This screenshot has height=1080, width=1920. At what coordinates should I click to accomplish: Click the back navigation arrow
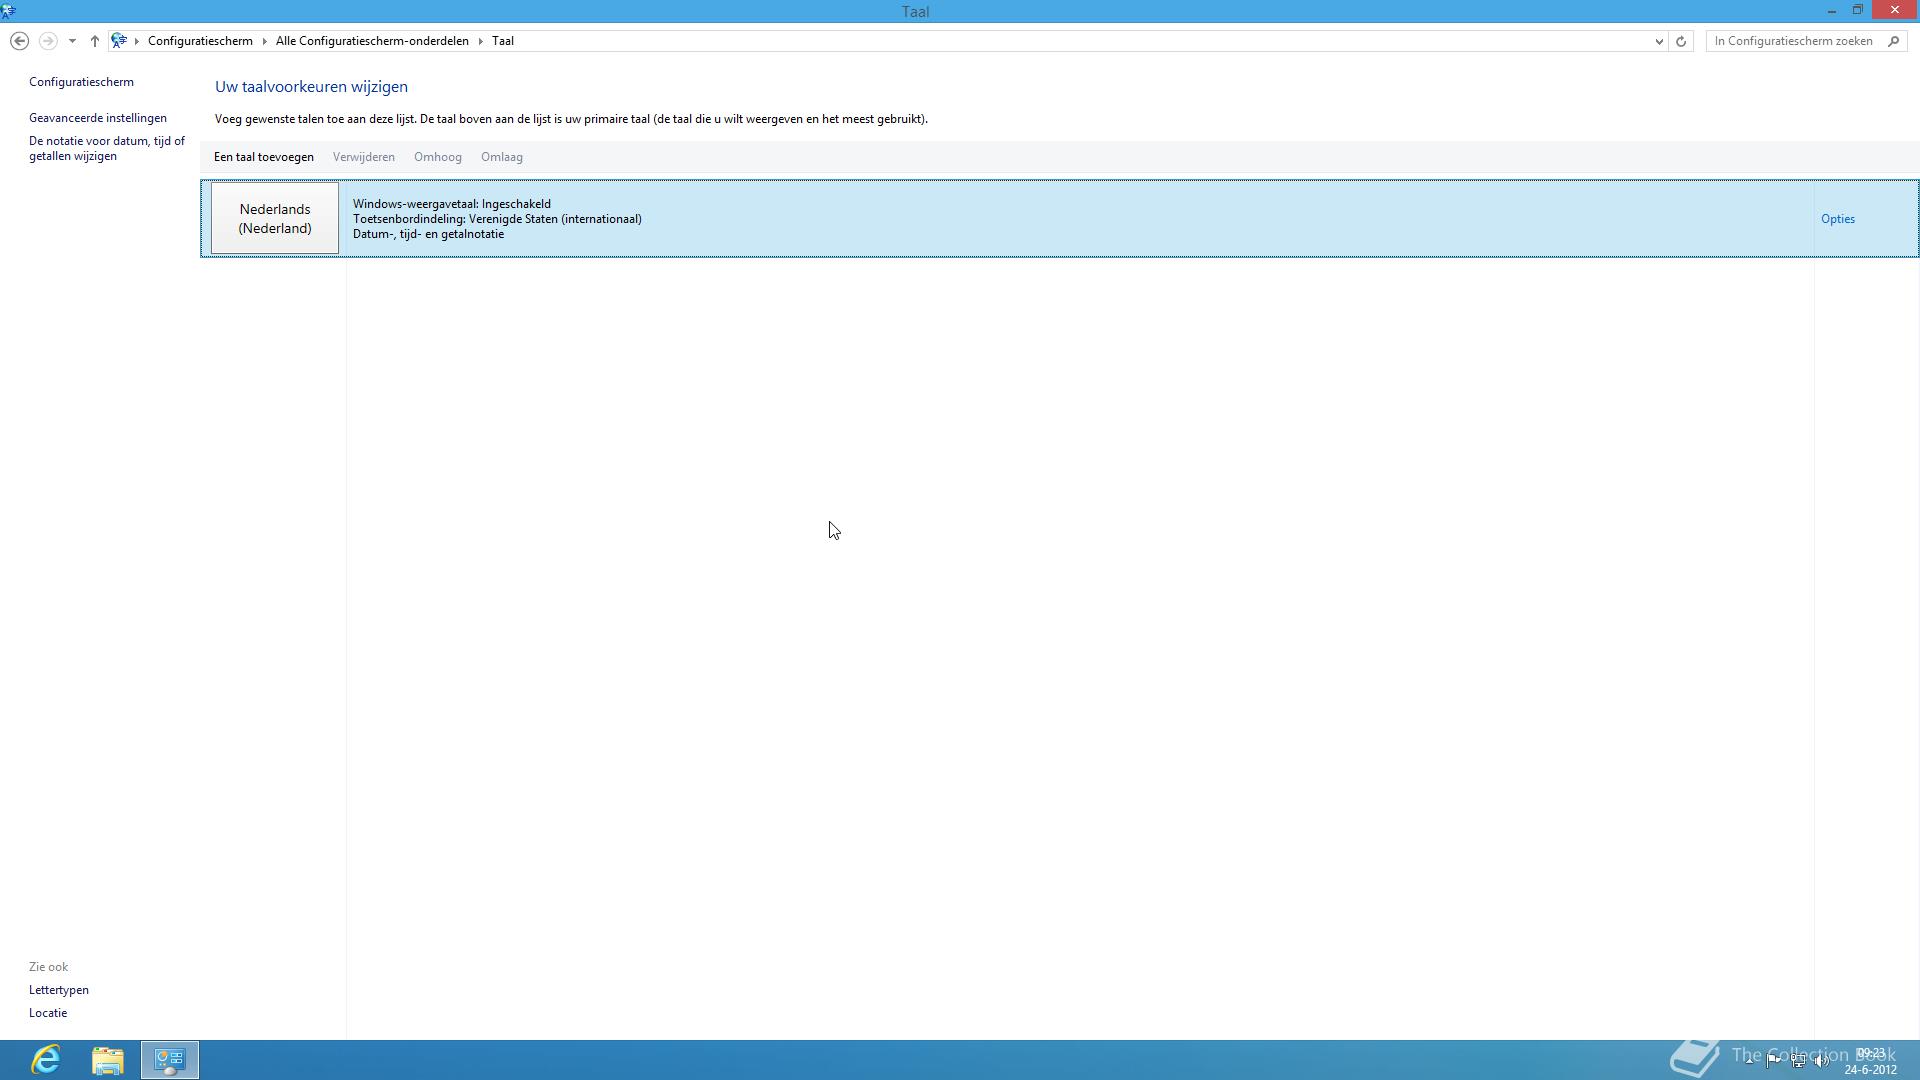pos(19,41)
